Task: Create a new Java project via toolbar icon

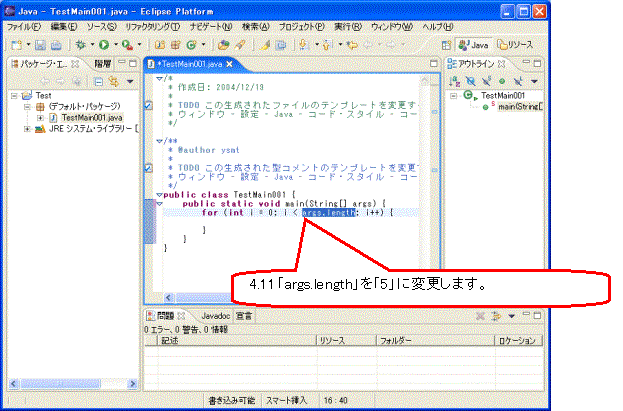Action: tap(160, 45)
